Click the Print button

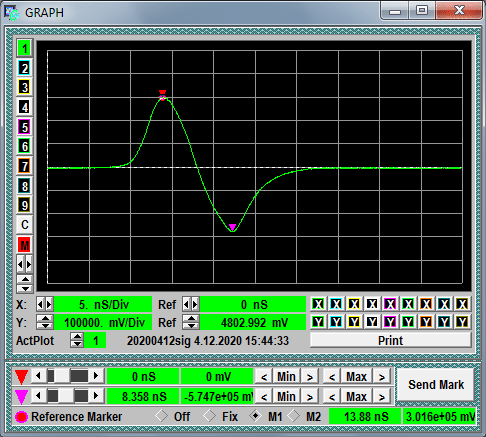390,340
